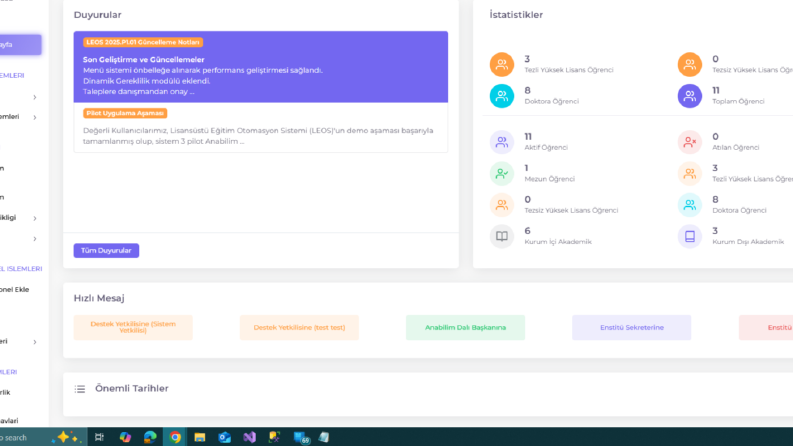Click 'Dinamik Gereklilik modülü eklendi.' line

tap(147, 81)
